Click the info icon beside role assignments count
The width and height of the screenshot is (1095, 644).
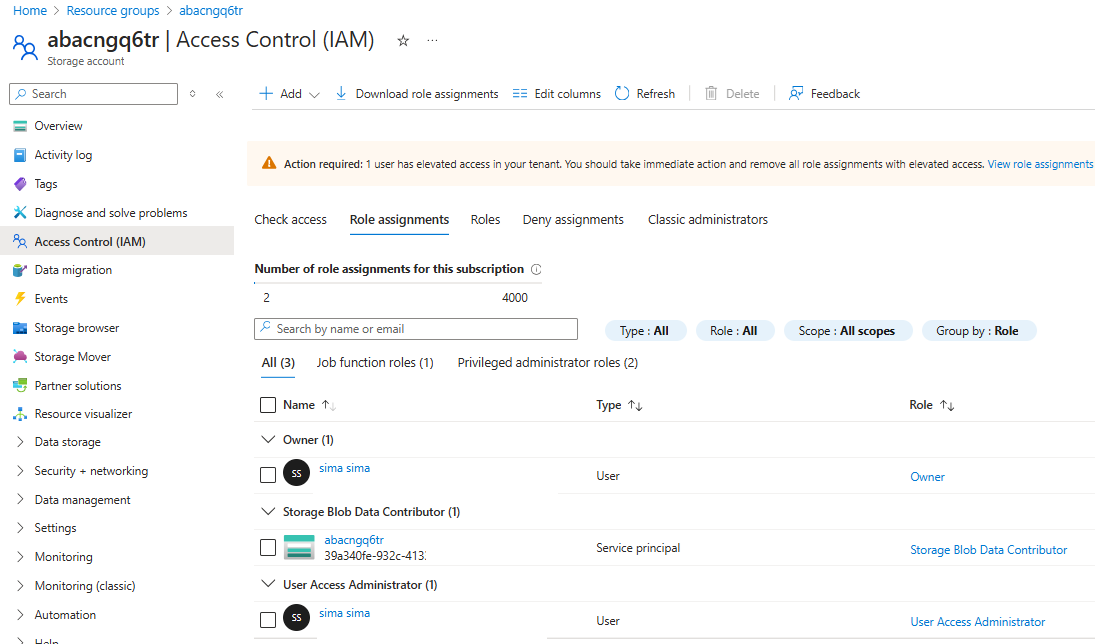[536, 270]
